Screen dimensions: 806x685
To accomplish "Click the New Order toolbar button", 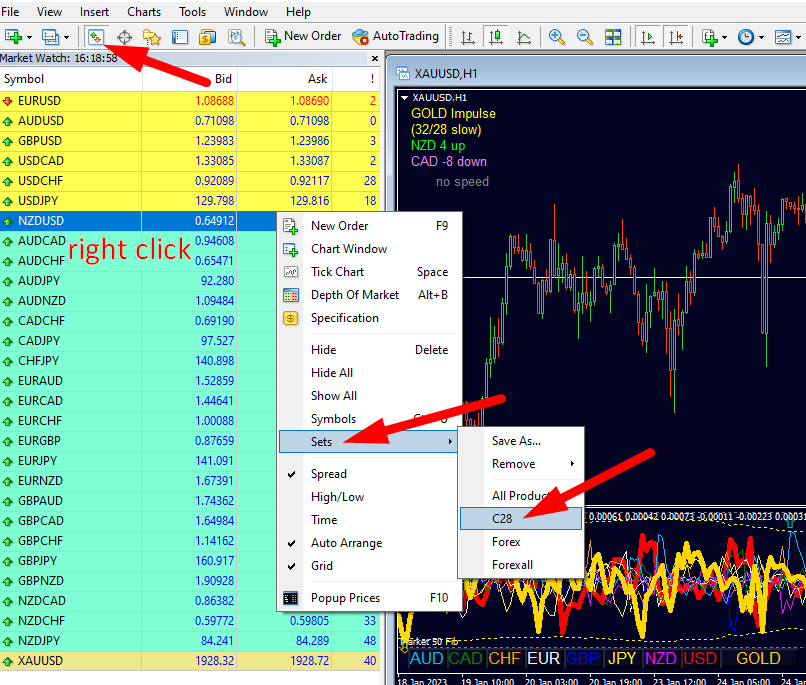I will [x=303, y=36].
